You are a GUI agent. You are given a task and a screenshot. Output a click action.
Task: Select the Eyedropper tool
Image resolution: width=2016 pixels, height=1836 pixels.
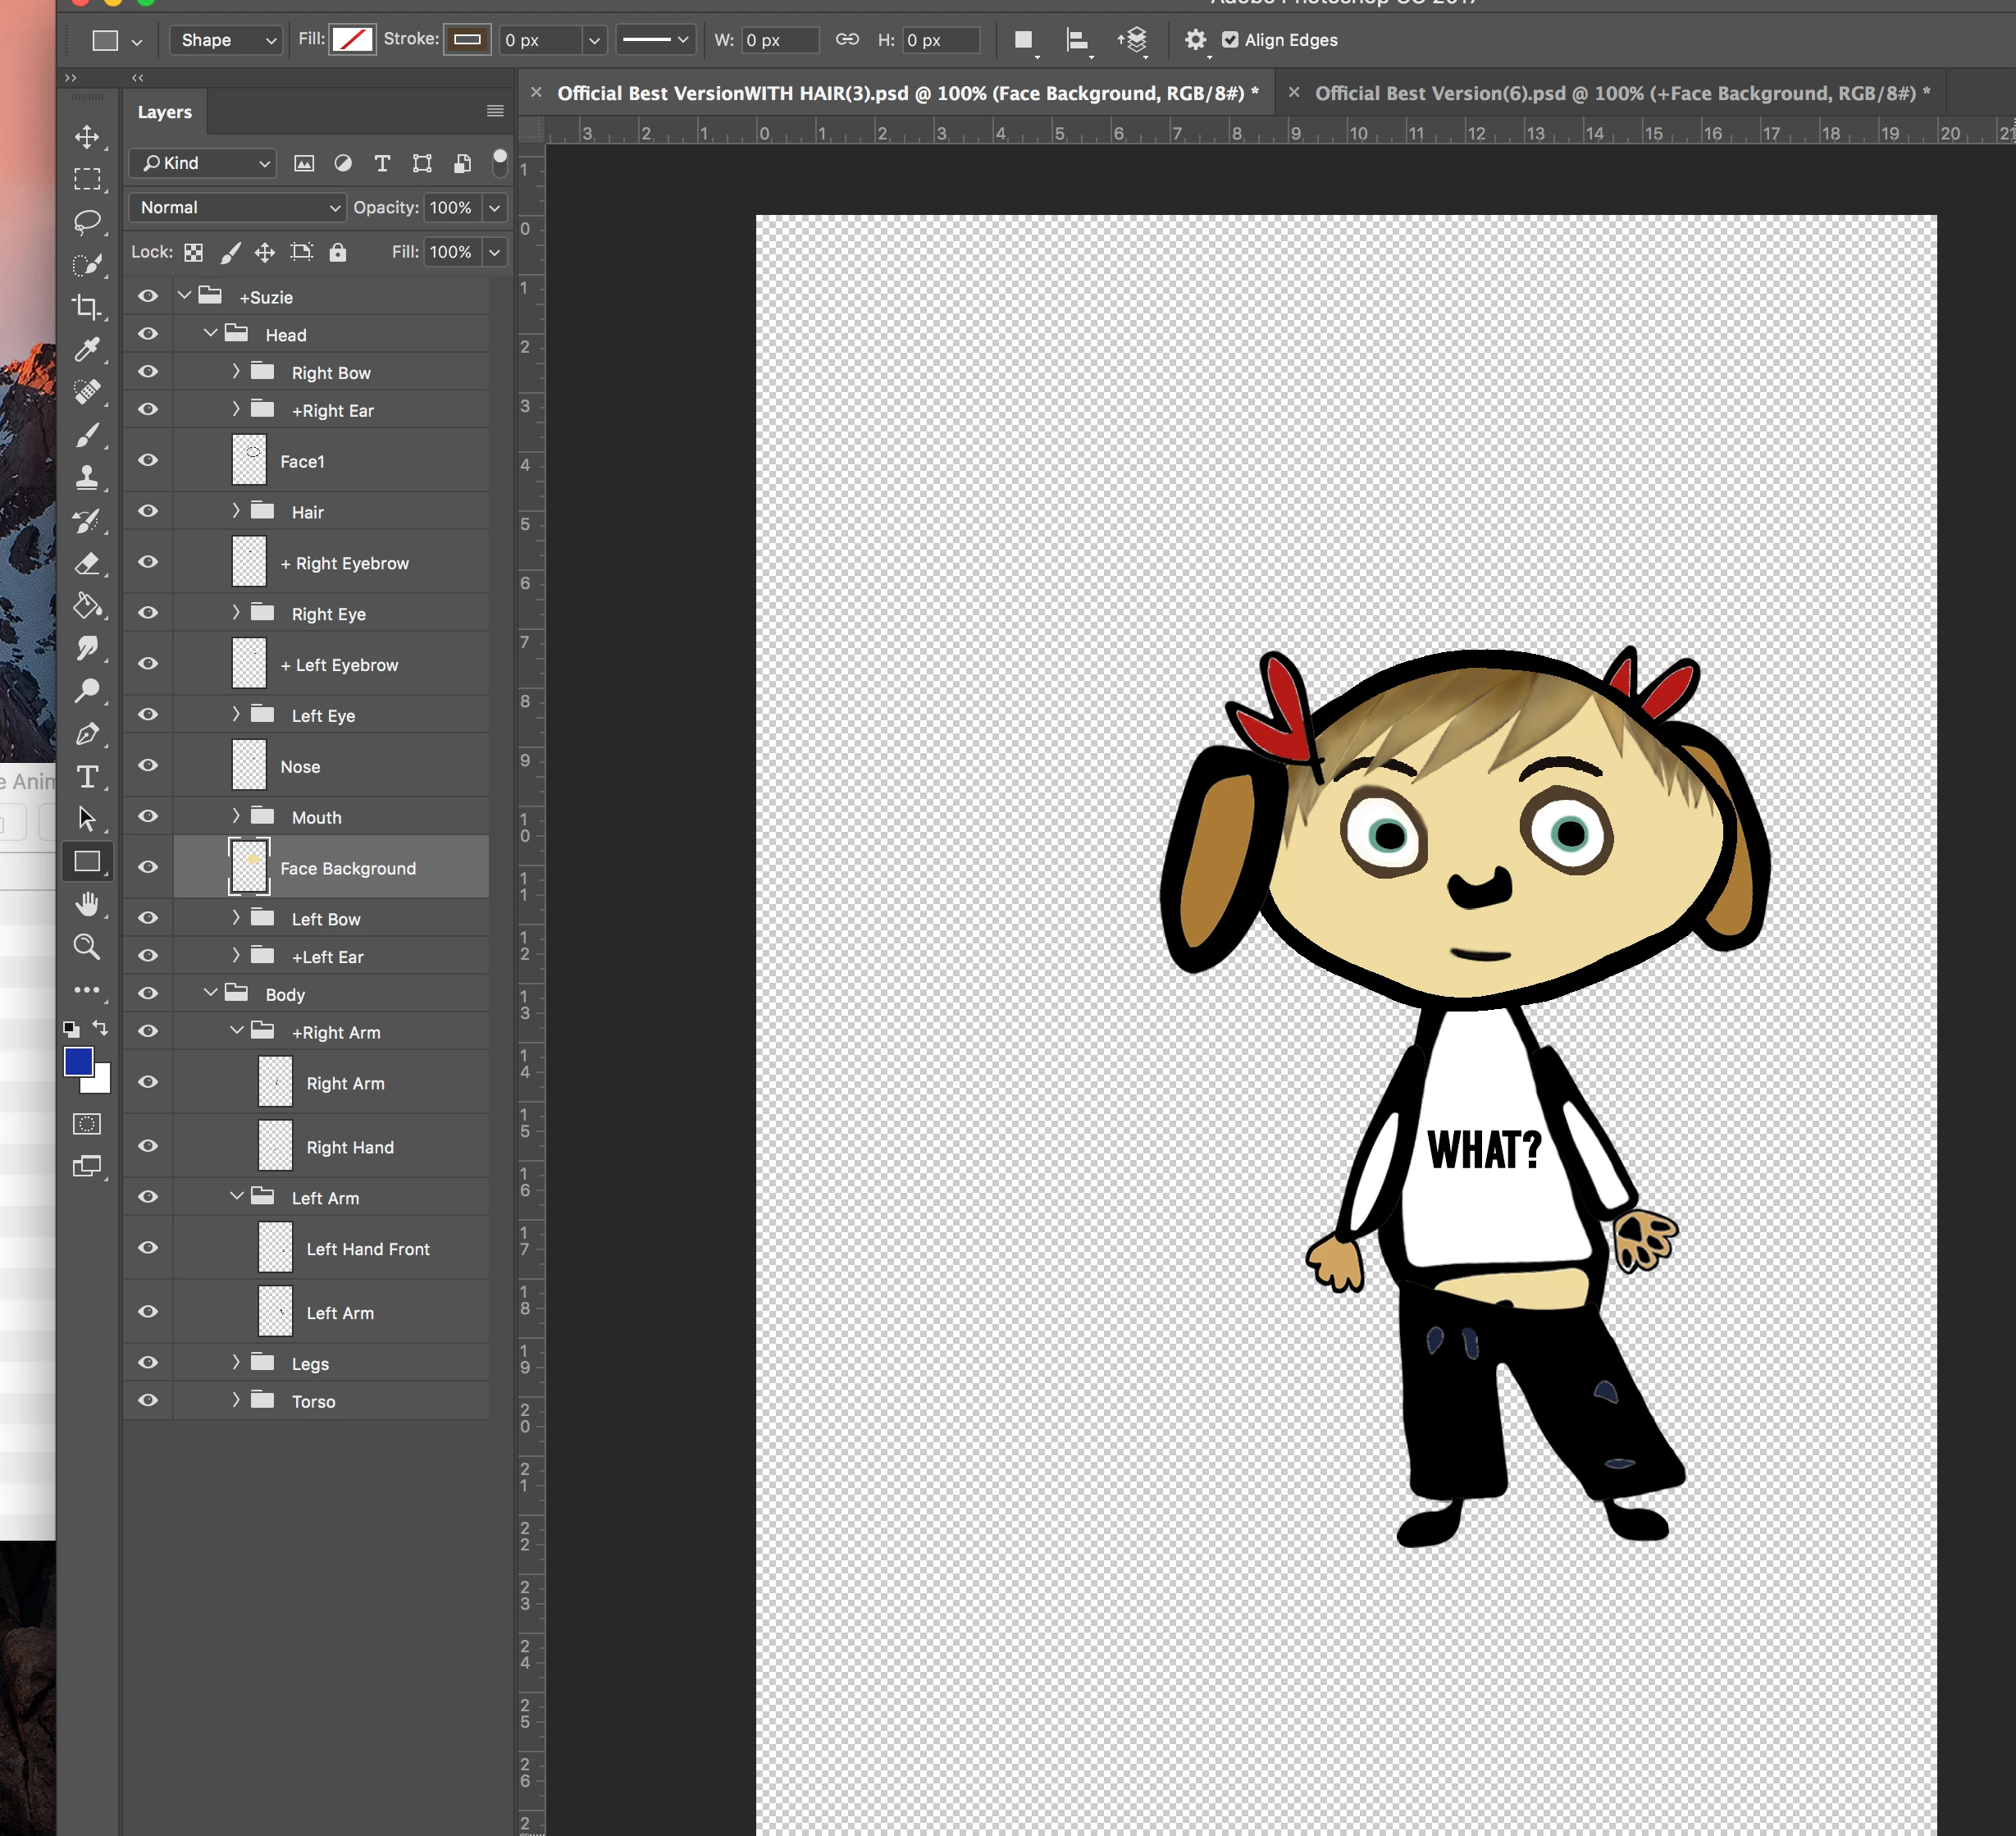87,349
